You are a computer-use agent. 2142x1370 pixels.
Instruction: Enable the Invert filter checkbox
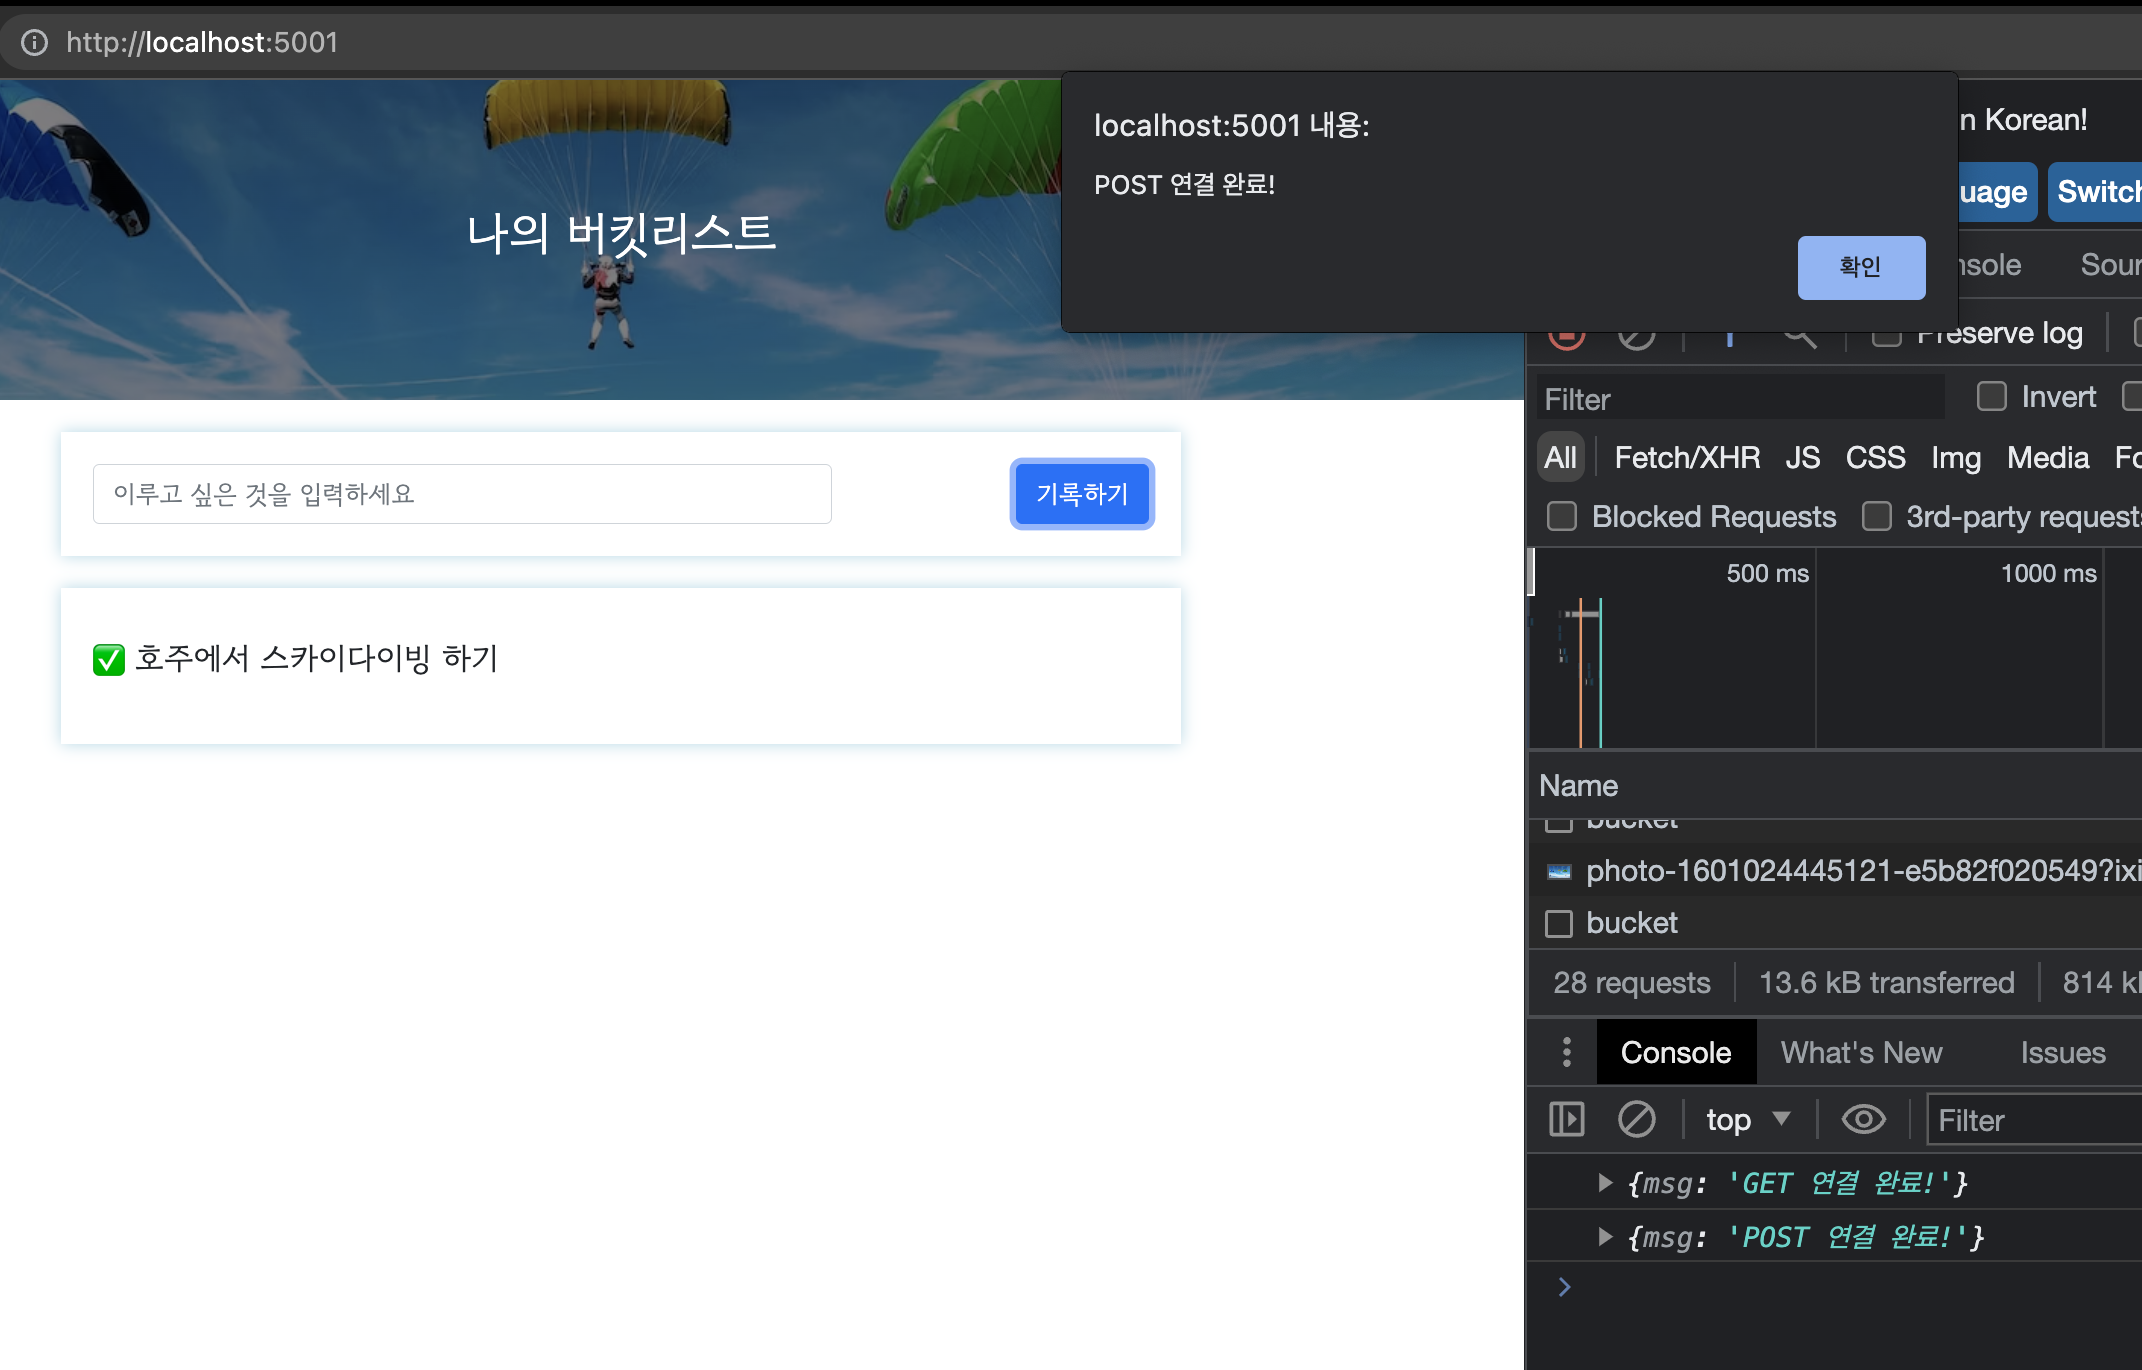point(1991,397)
